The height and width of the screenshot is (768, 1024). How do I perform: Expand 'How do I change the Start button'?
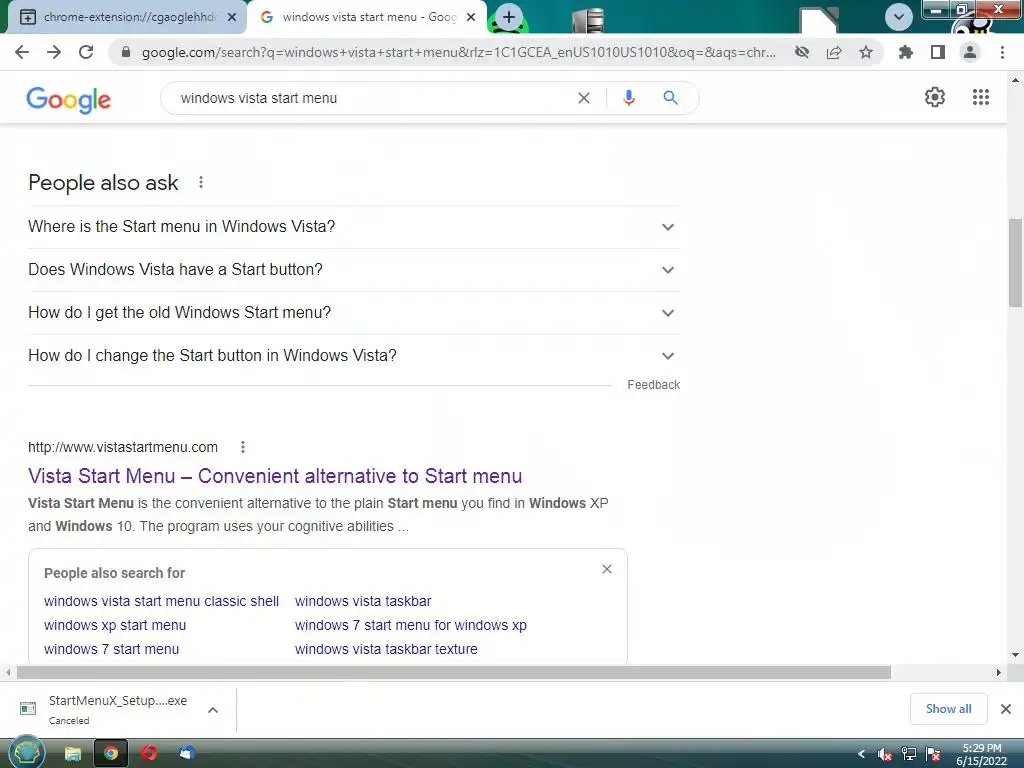click(x=354, y=356)
